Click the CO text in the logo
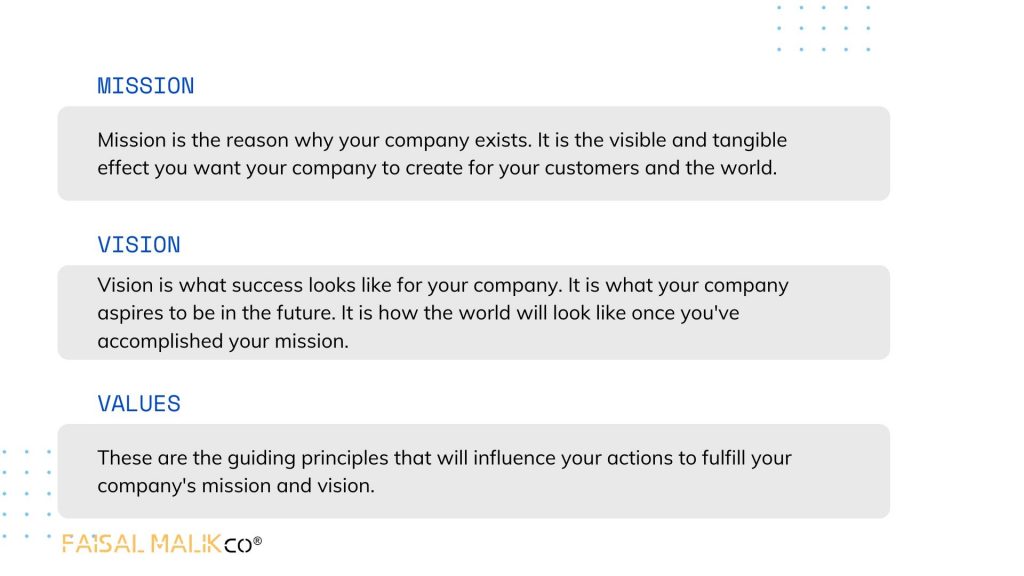 coord(238,545)
